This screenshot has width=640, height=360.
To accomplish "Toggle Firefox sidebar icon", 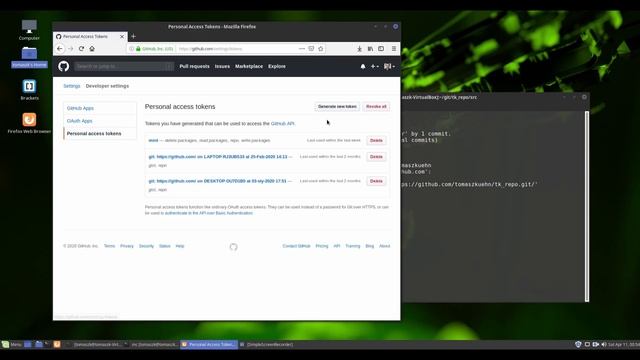I will coord(381,49).
